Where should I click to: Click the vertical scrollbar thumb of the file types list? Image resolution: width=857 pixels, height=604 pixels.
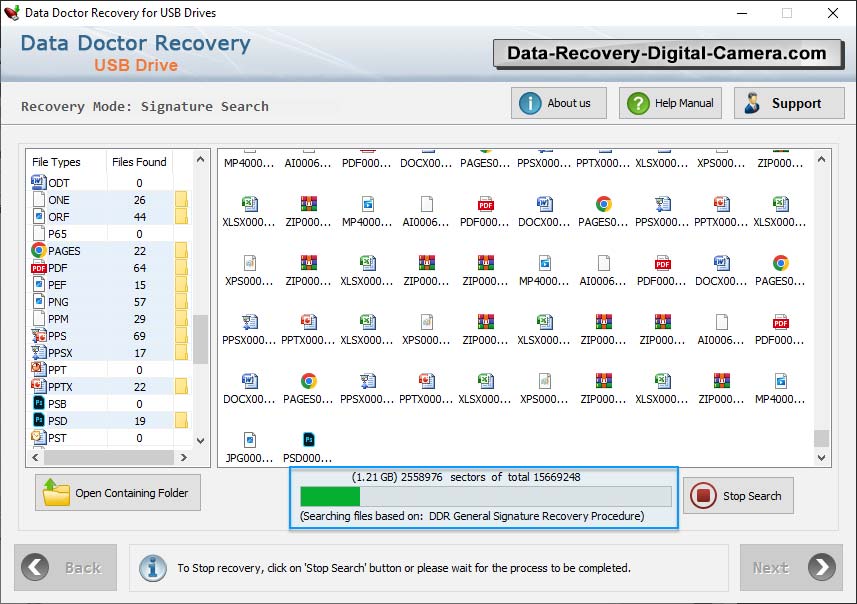201,339
